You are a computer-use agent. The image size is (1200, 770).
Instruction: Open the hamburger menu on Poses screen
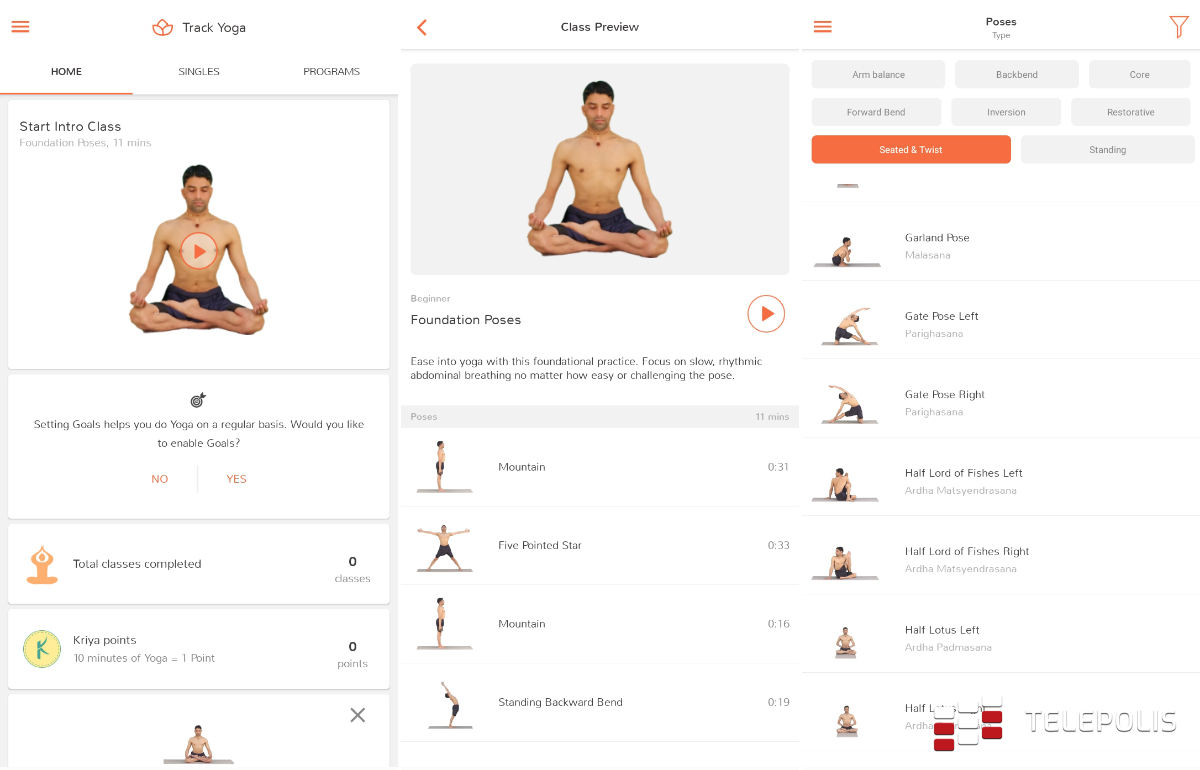coord(822,27)
